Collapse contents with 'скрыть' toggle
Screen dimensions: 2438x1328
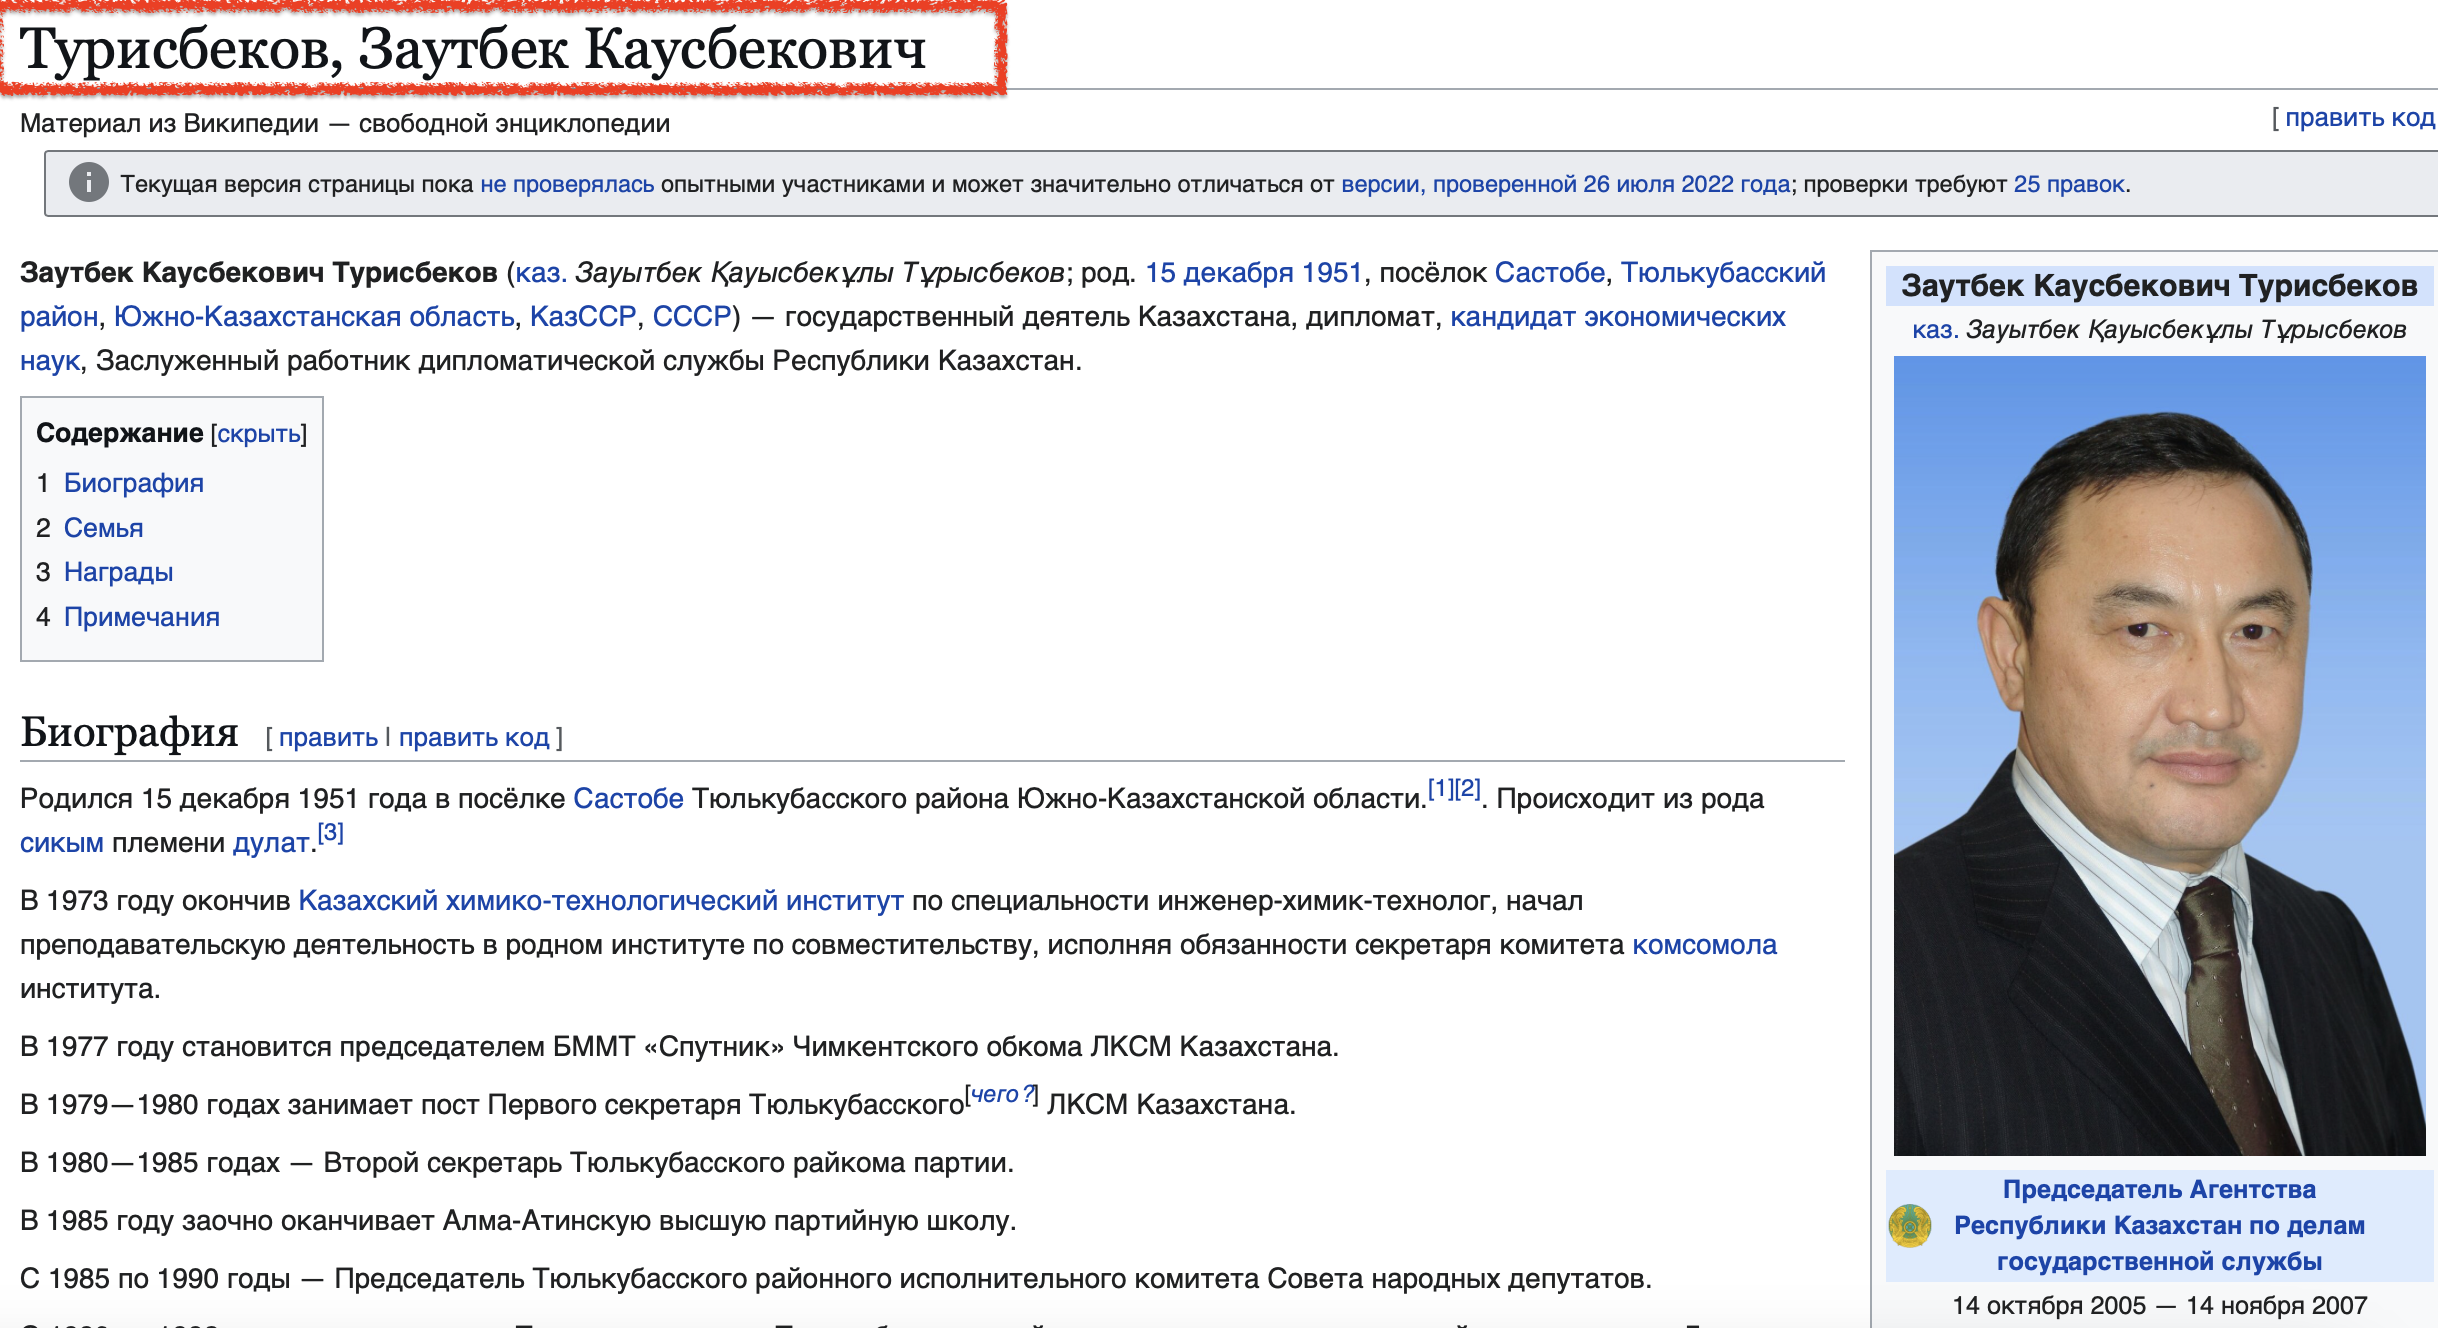pyautogui.click(x=259, y=434)
